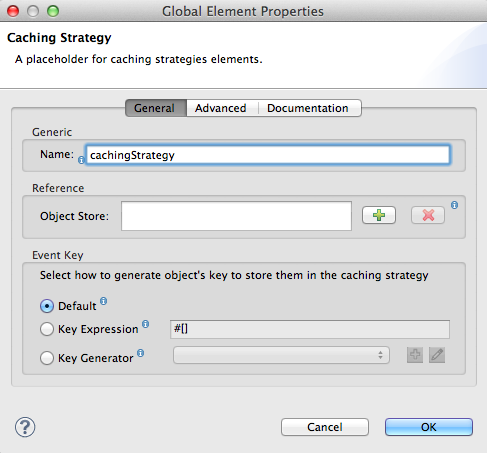This screenshot has width=487, height=453.
Task: Select the Key Expression radio option
Action: click(47, 329)
